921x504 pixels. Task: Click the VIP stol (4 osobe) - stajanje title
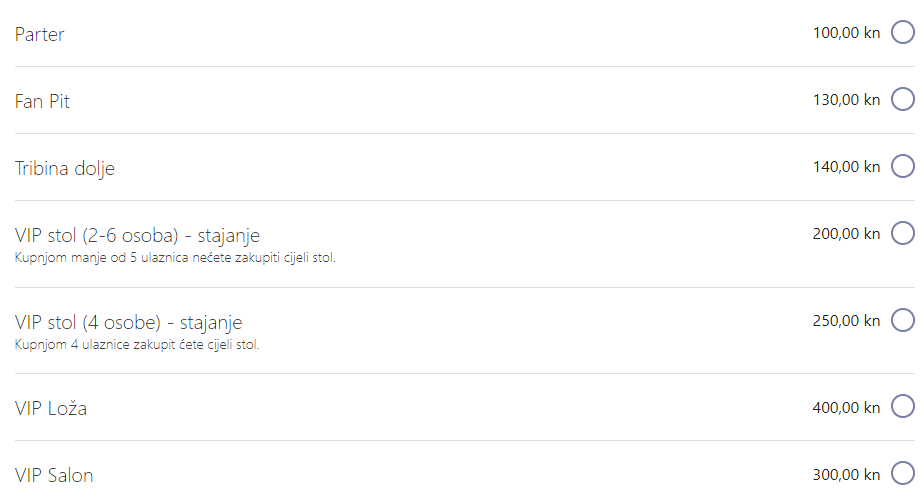129,323
